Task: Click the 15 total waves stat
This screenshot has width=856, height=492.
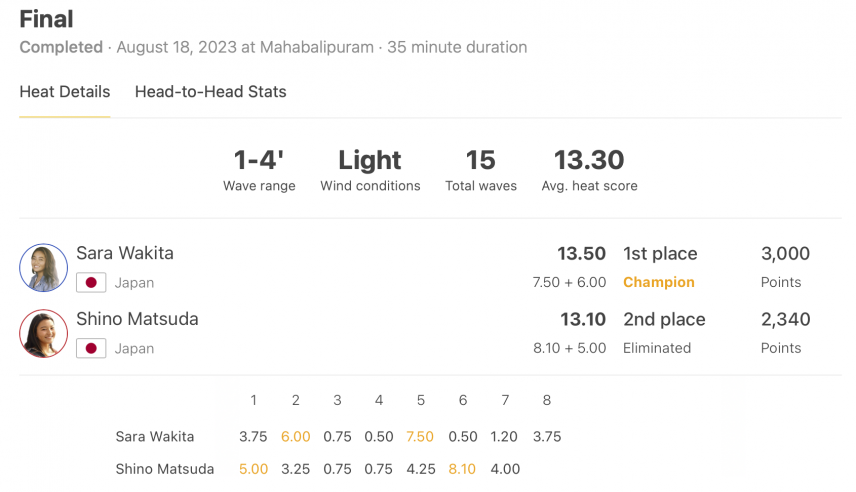Action: point(481,170)
